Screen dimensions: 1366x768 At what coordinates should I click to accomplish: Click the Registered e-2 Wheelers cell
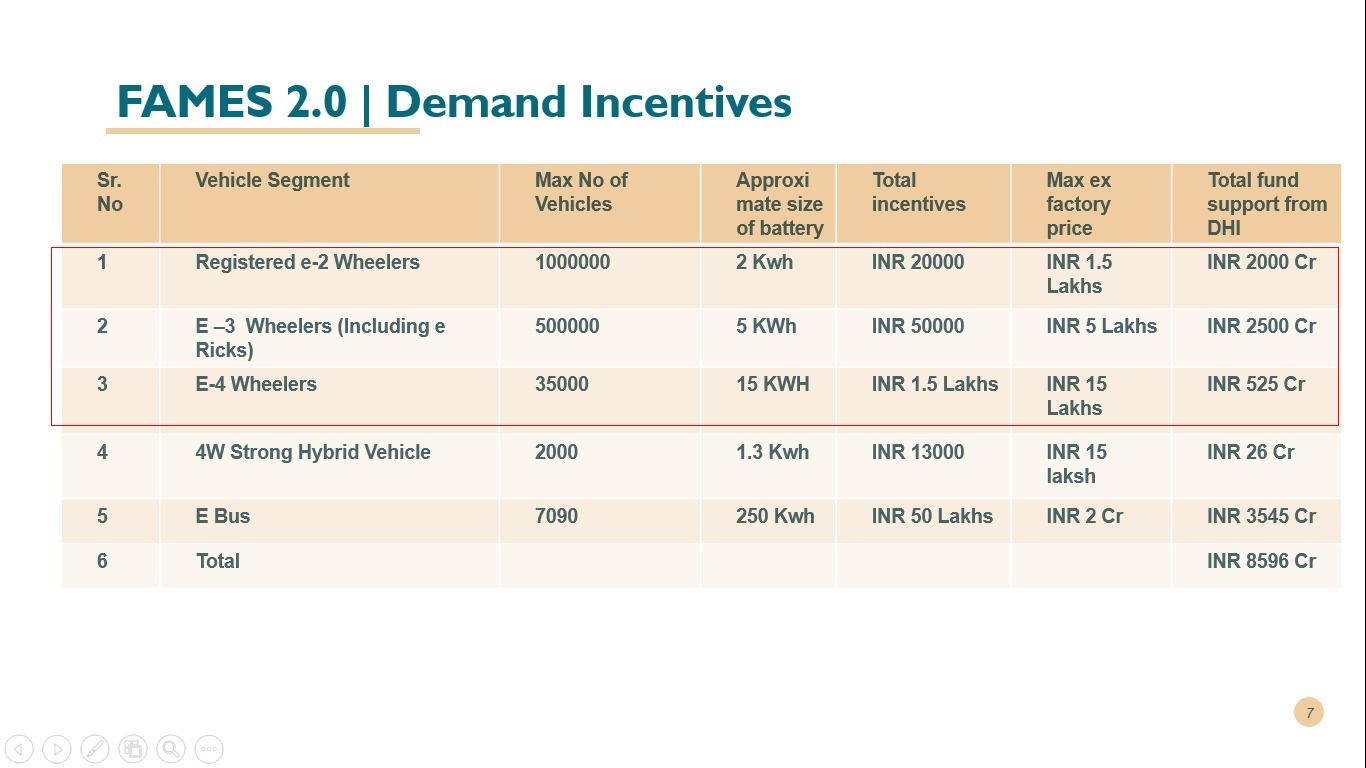(307, 263)
